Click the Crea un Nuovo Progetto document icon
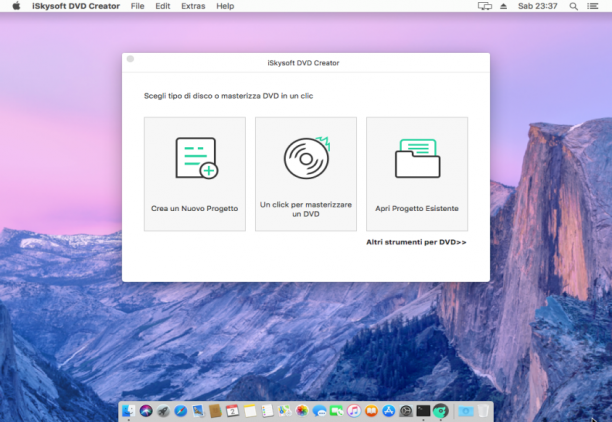612x422 pixels. pyautogui.click(x=197, y=158)
